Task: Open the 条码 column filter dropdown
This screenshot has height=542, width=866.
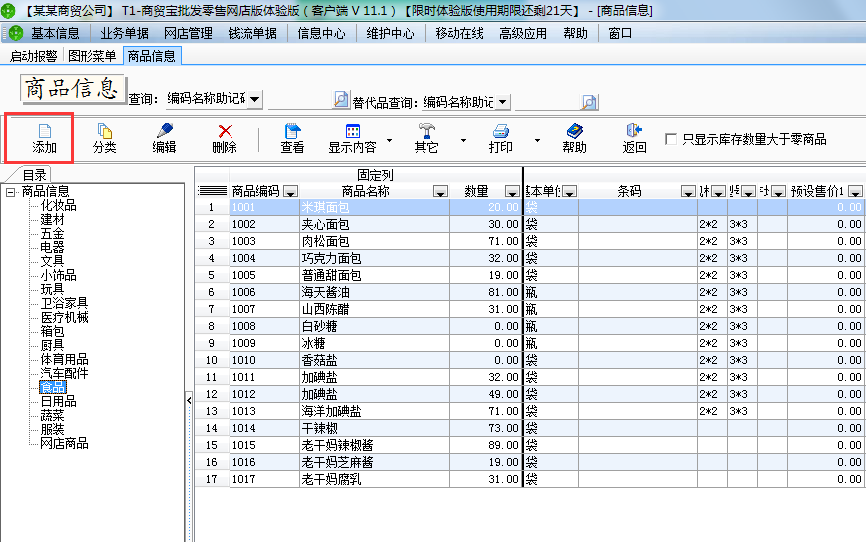Action: (x=688, y=192)
